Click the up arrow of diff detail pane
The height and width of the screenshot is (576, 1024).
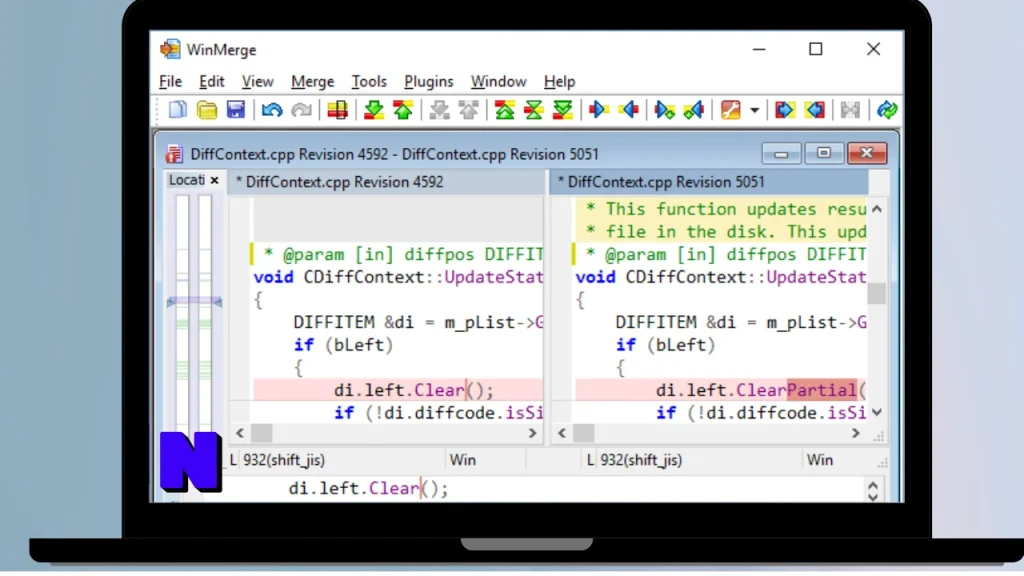pyautogui.click(x=873, y=485)
